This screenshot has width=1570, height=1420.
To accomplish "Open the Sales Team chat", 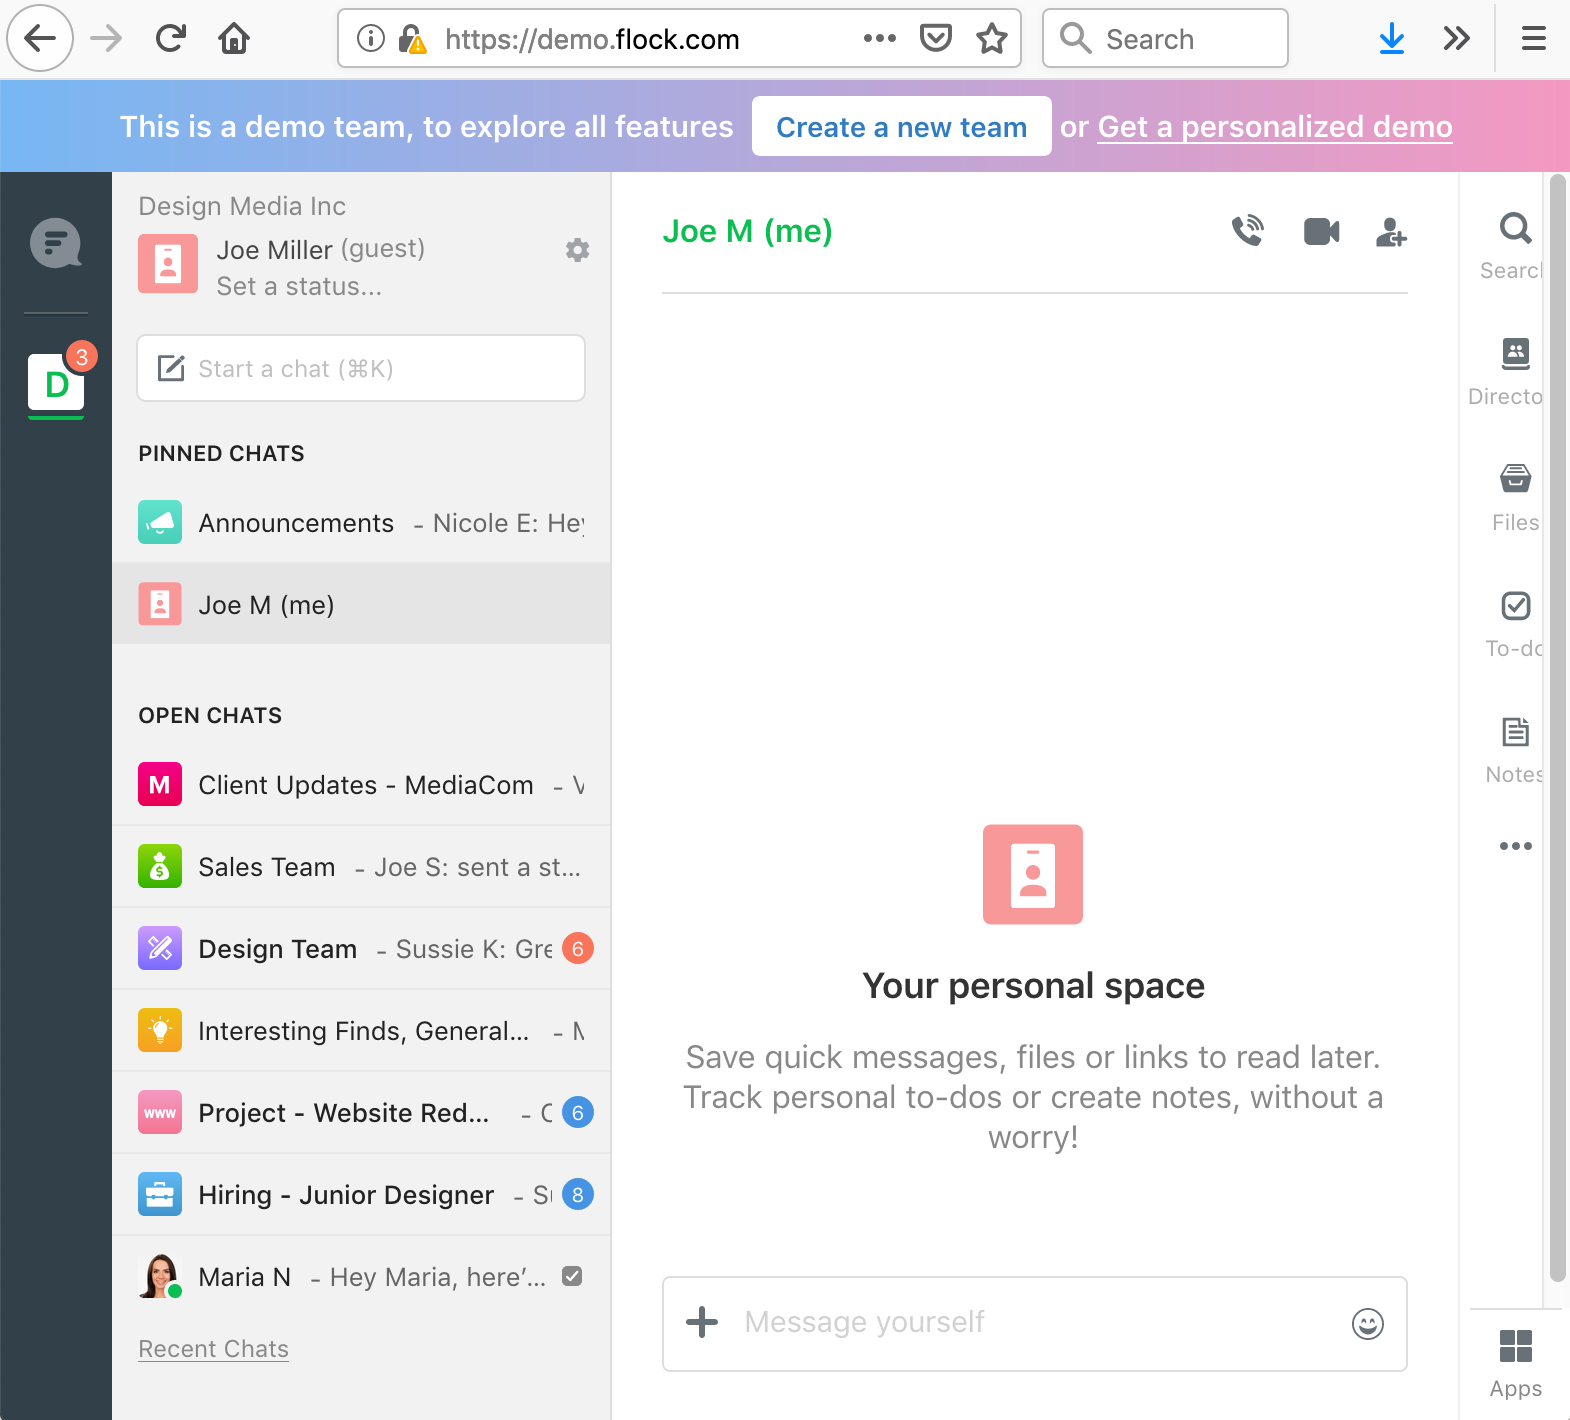I will 361,866.
